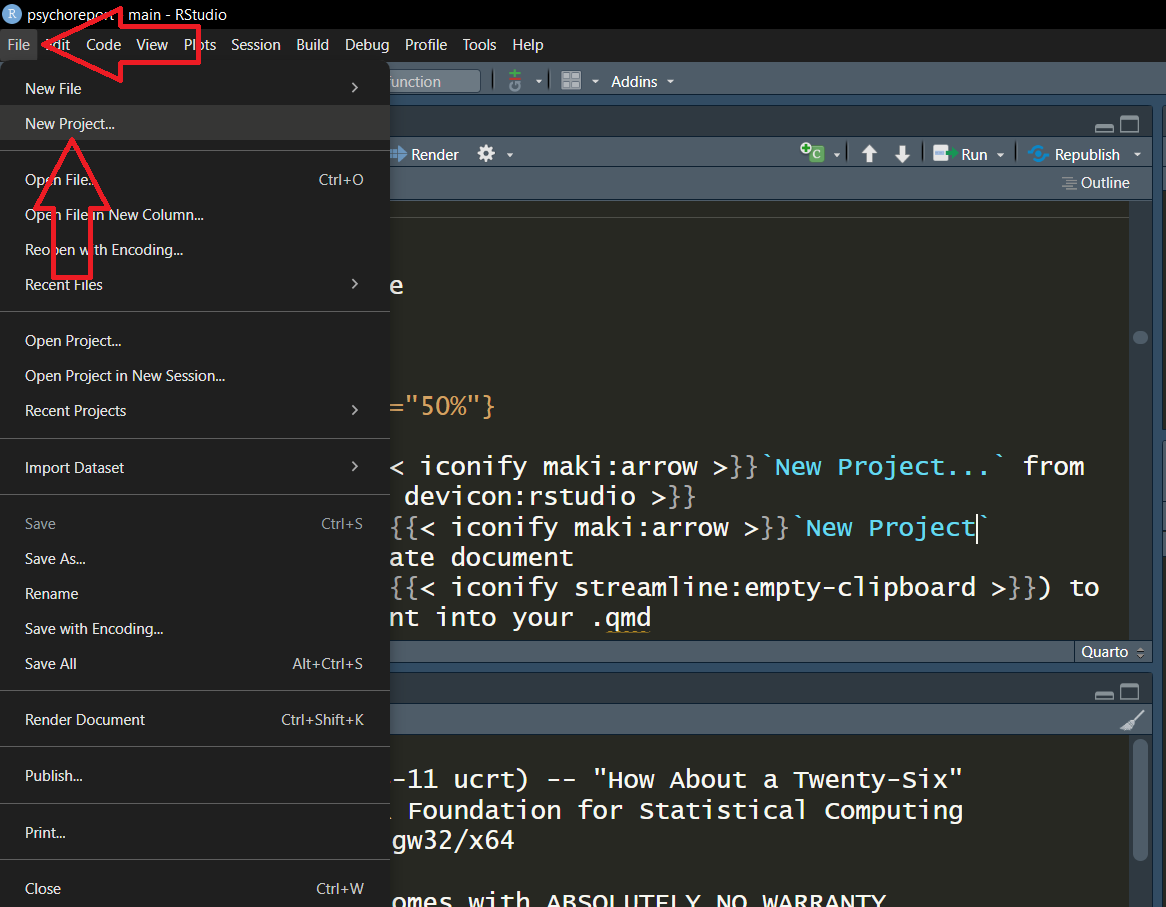Viewport: 1166px width, 907px height.
Task: Expand the Run options dropdown arrow
Action: point(1002,155)
